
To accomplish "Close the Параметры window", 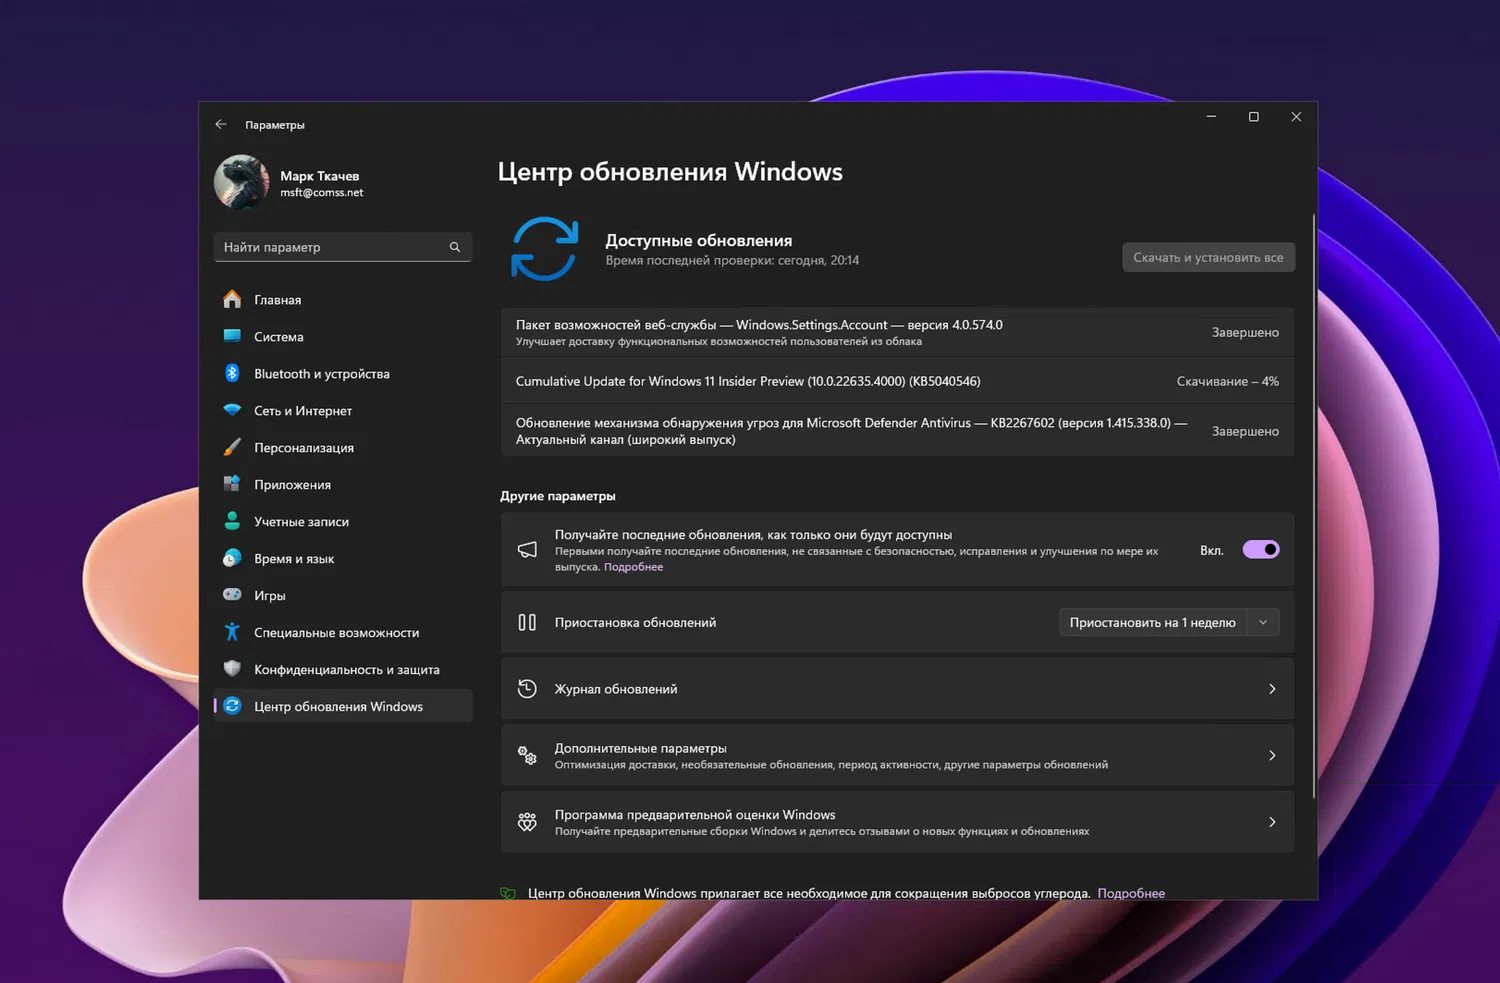I will [1296, 117].
